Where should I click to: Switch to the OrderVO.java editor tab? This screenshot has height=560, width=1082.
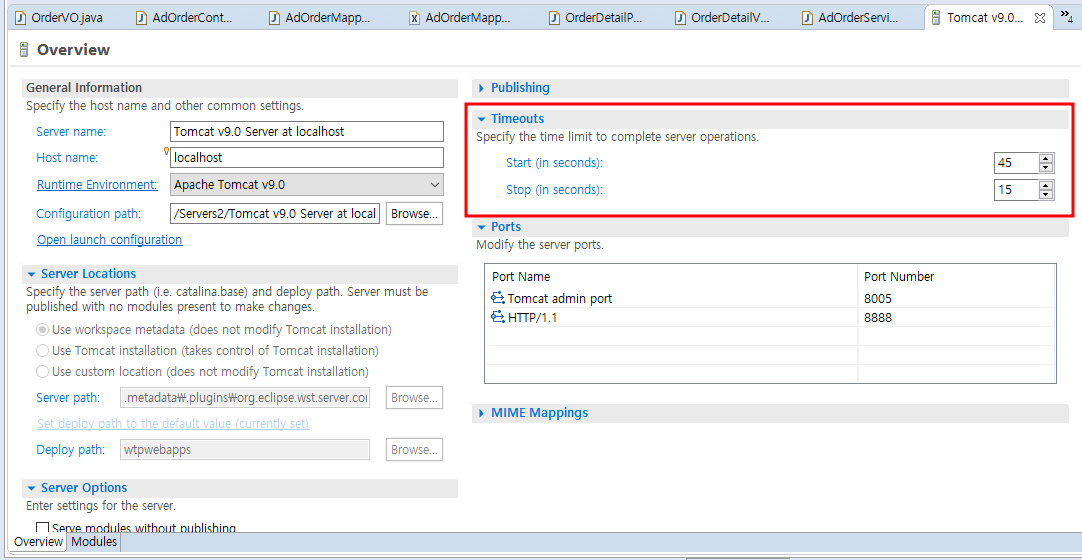59,18
